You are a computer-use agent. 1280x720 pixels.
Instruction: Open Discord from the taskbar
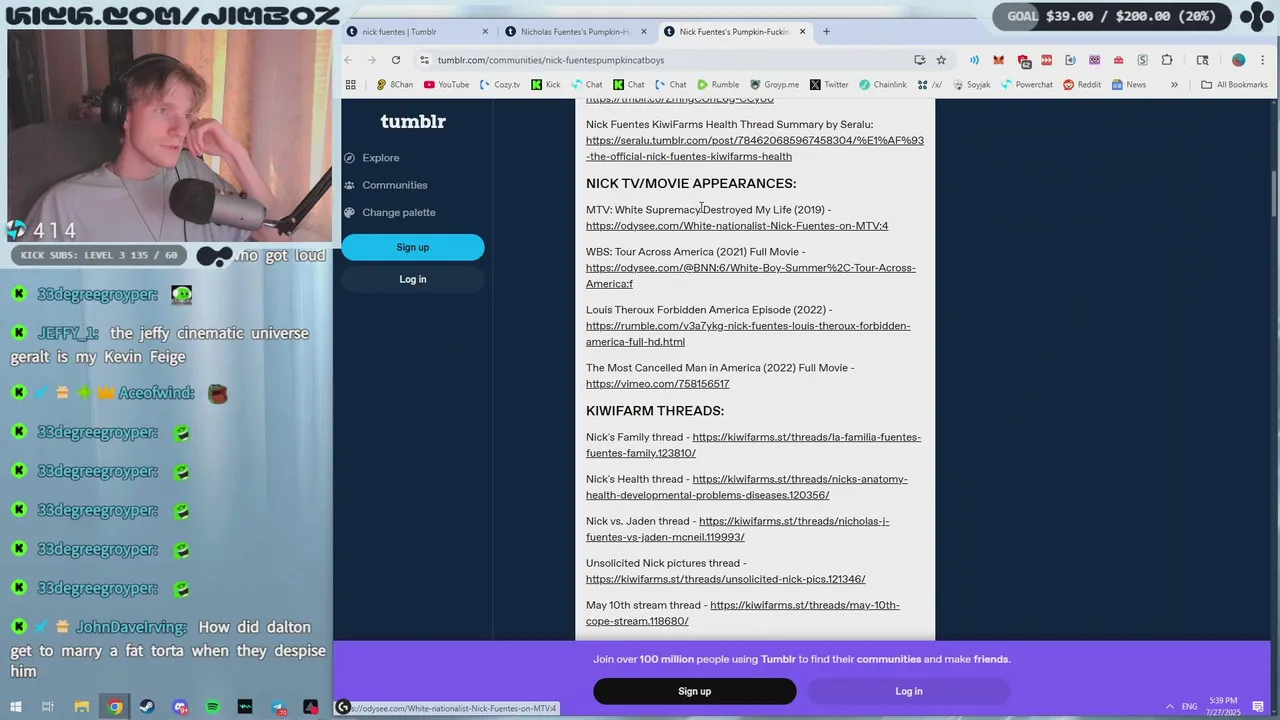point(180,707)
